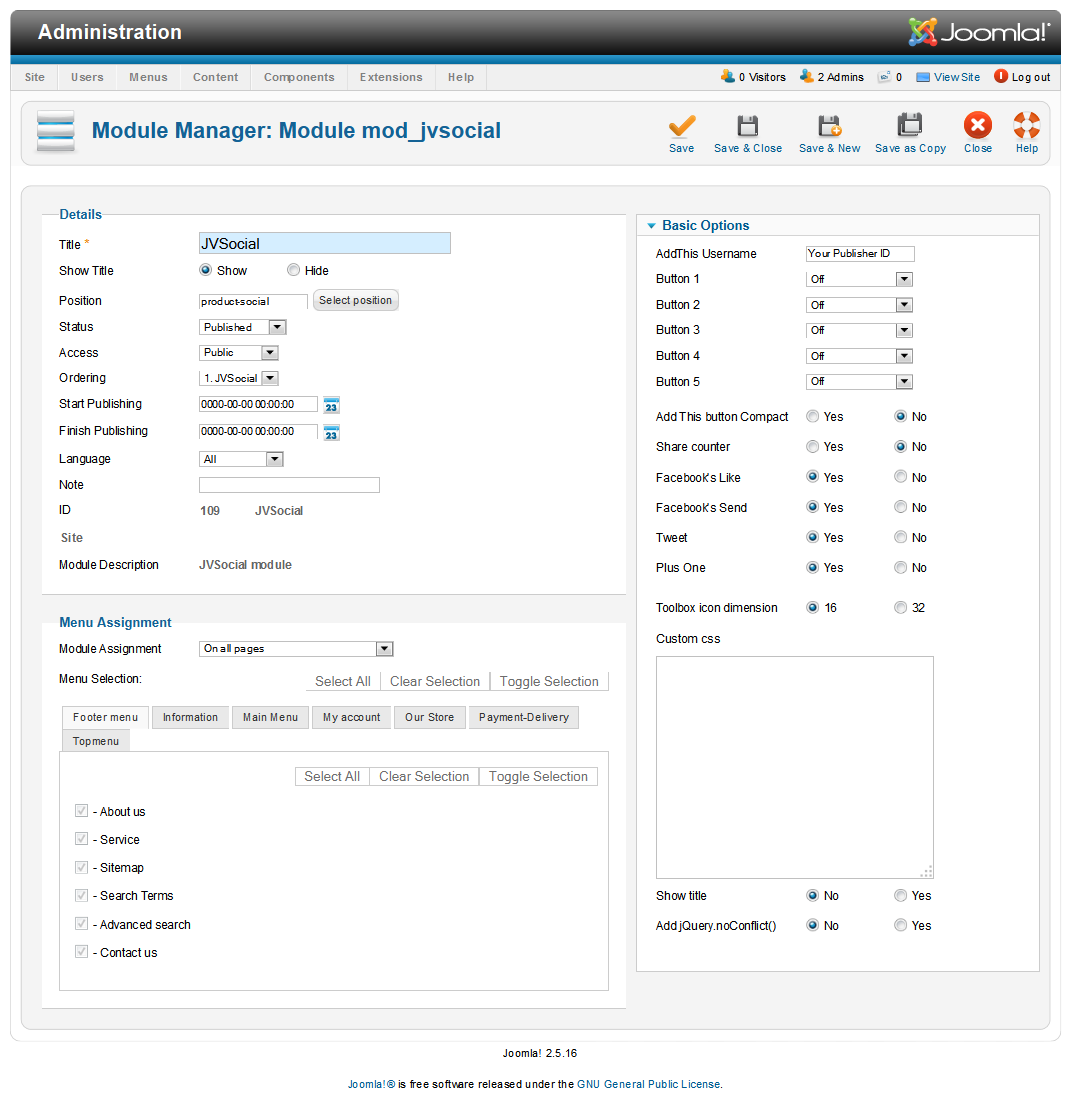Click the Module Manager stack icon
Image resolution: width=1071 pixels, height=1114 pixels.
[55, 131]
